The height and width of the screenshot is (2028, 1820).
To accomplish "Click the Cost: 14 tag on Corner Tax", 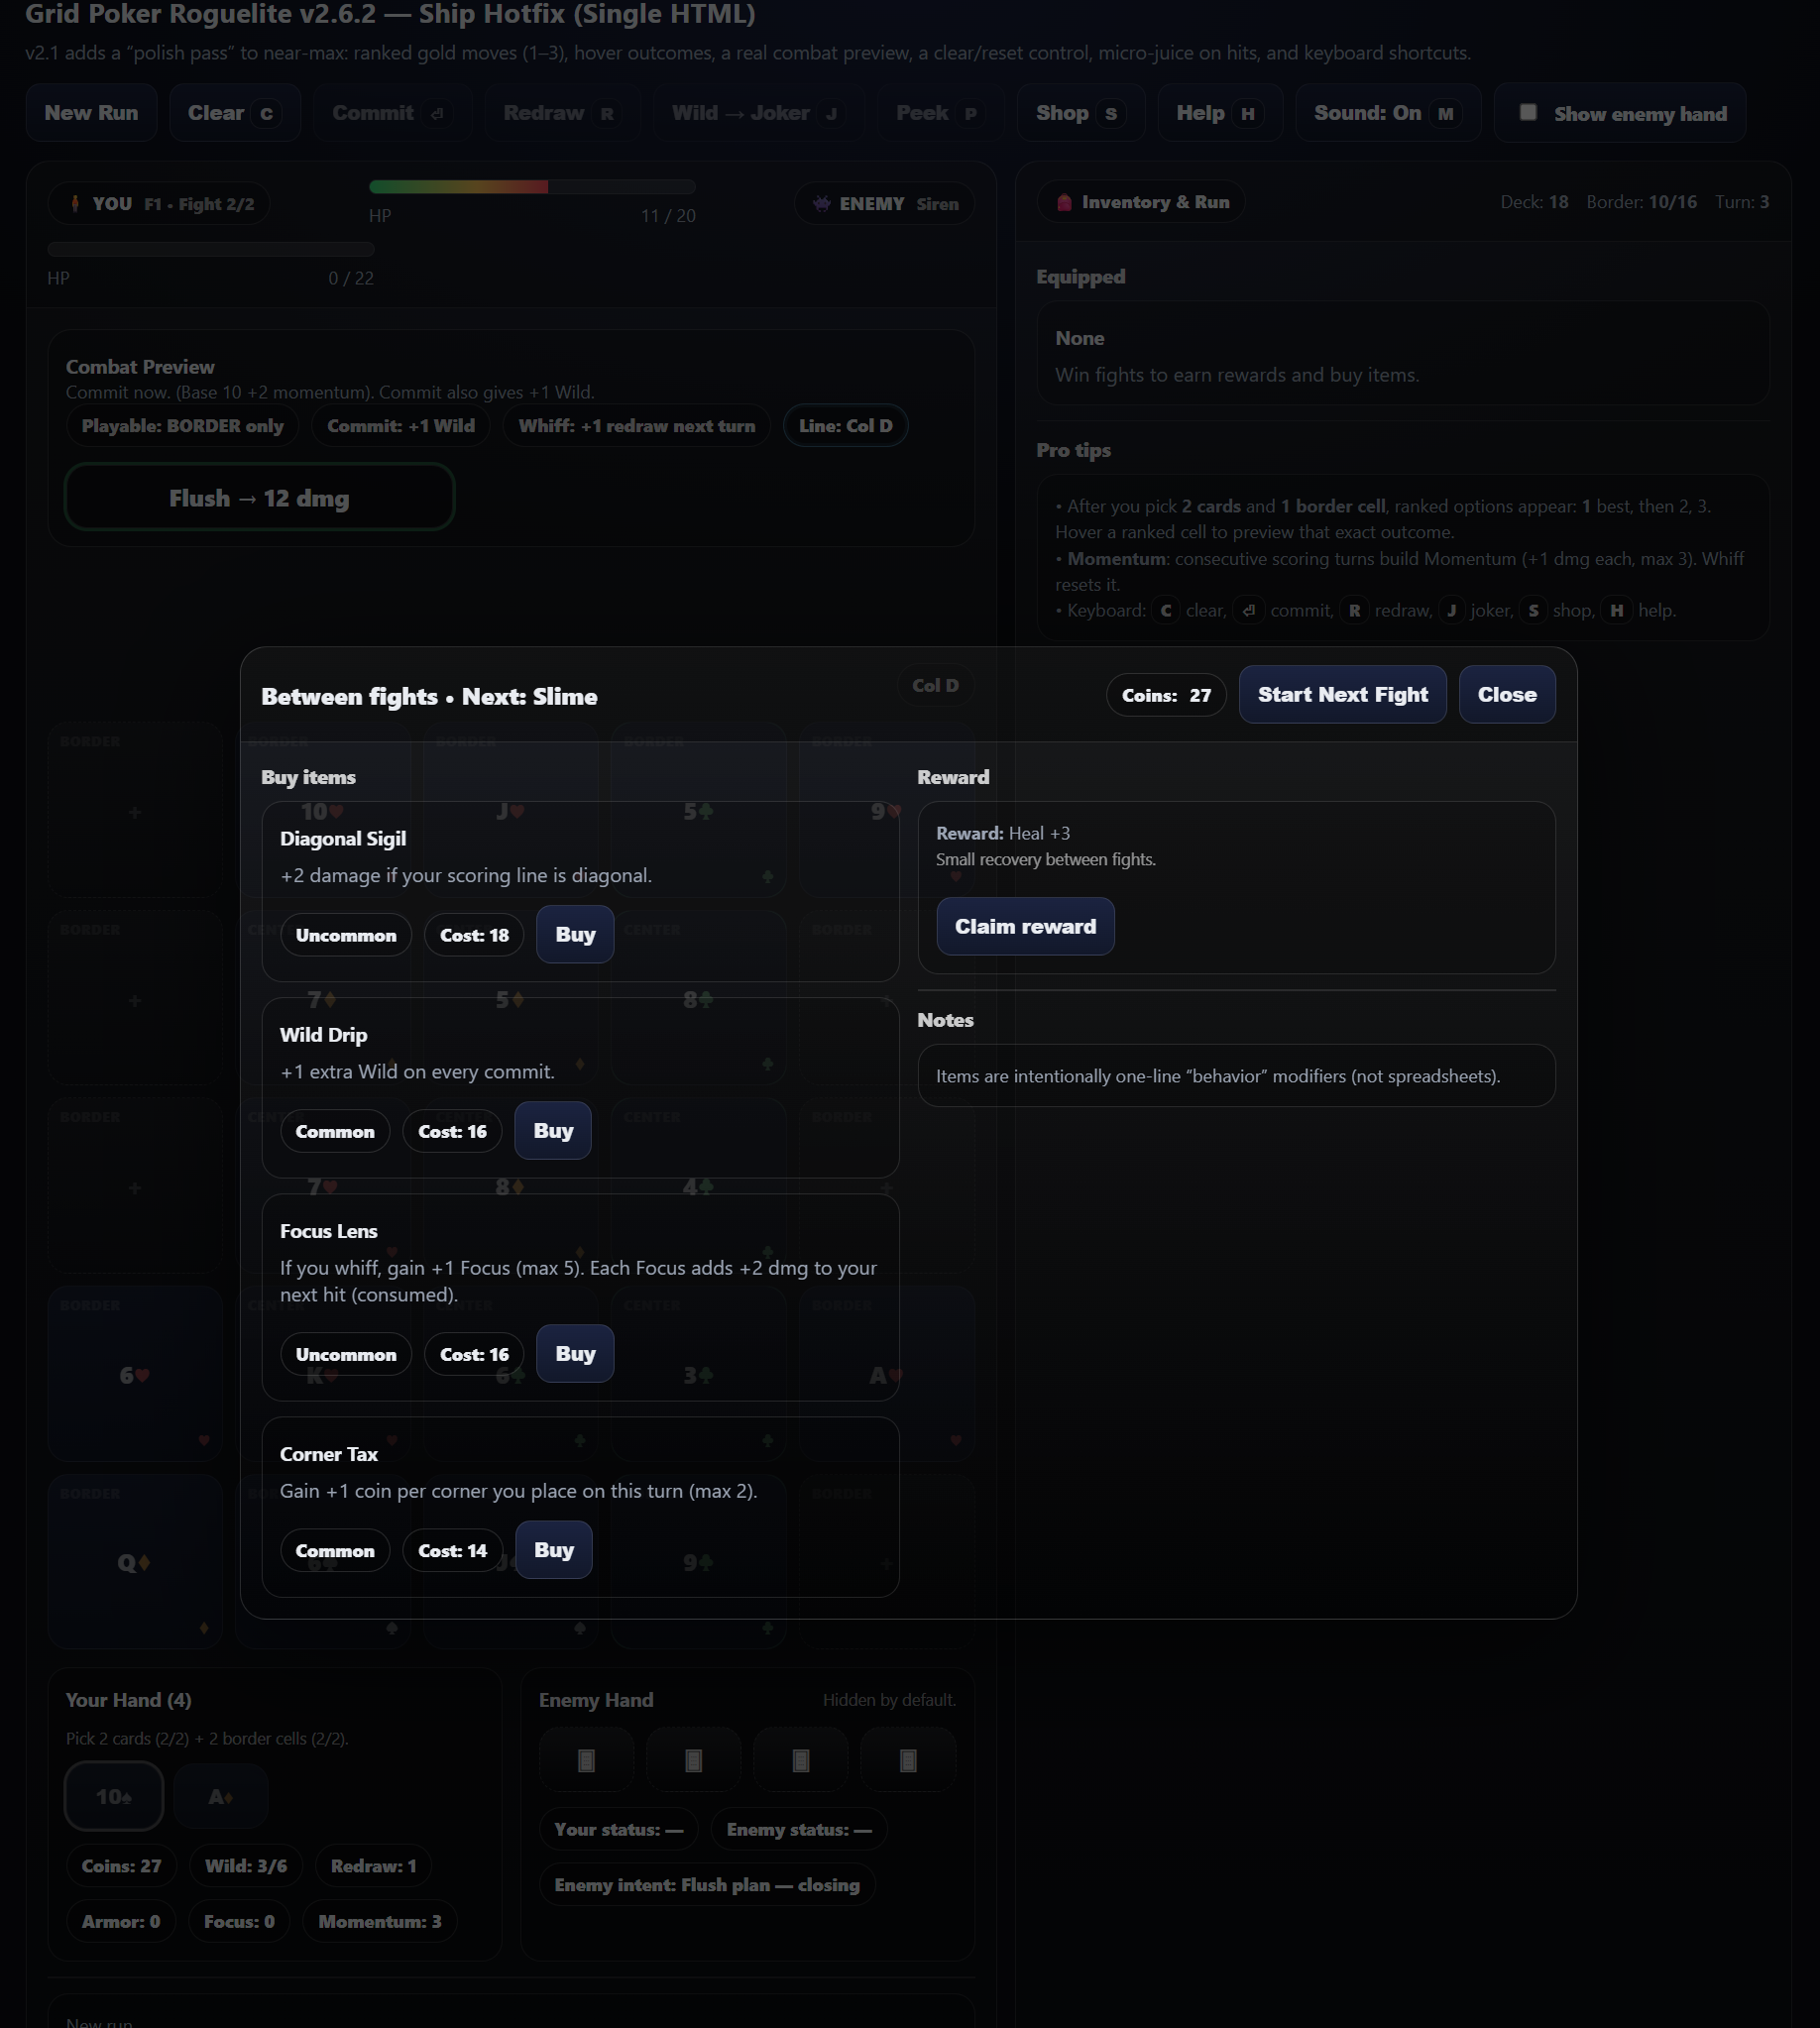I will pos(452,1550).
